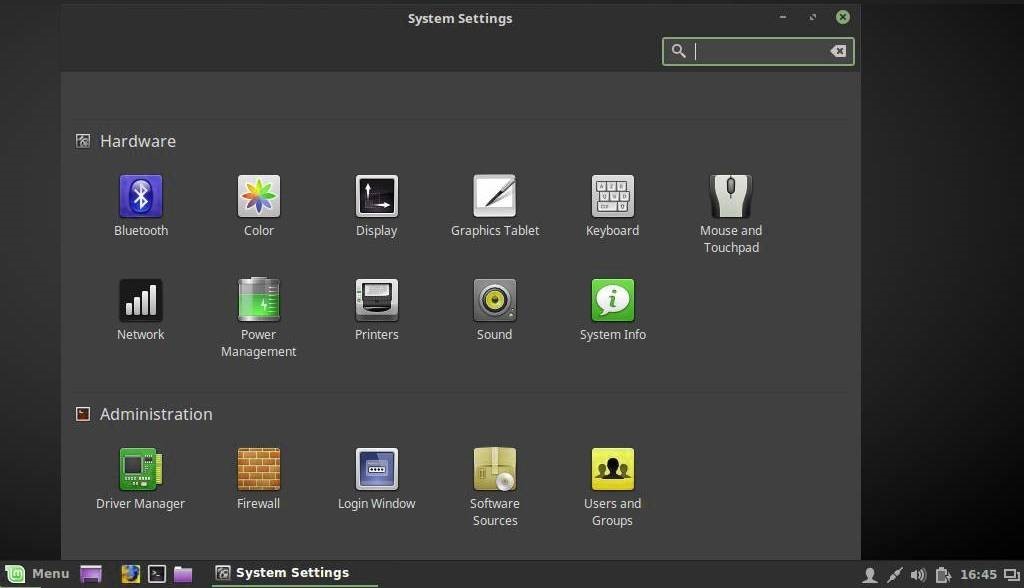1024x588 pixels.
Task: Open Power Management settings
Action: (x=259, y=318)
